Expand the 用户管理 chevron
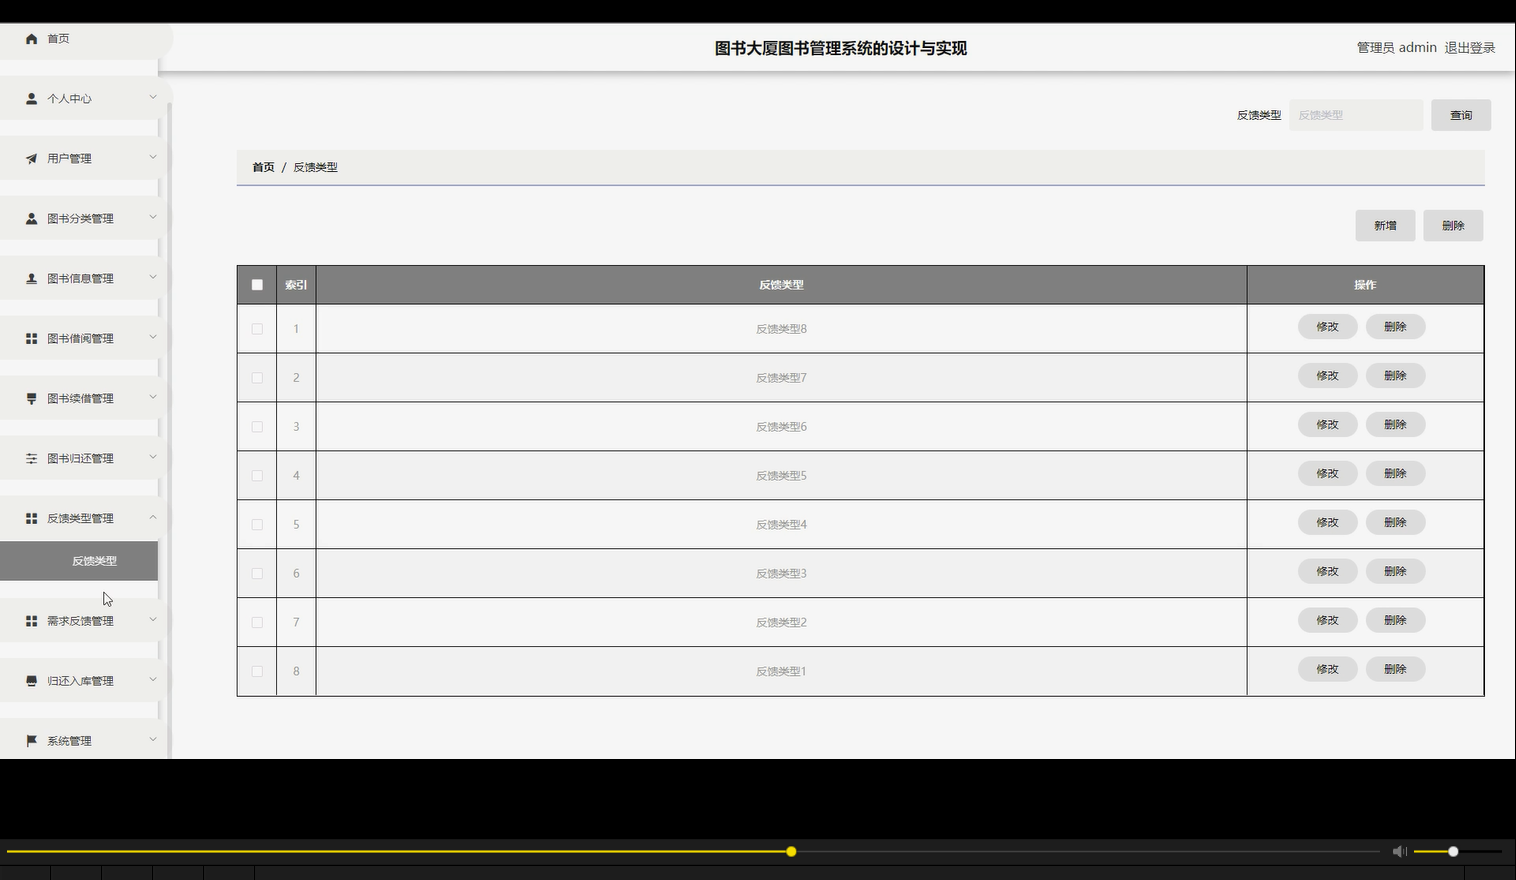This screenshot has height=880, width=1516. [153, 157]
